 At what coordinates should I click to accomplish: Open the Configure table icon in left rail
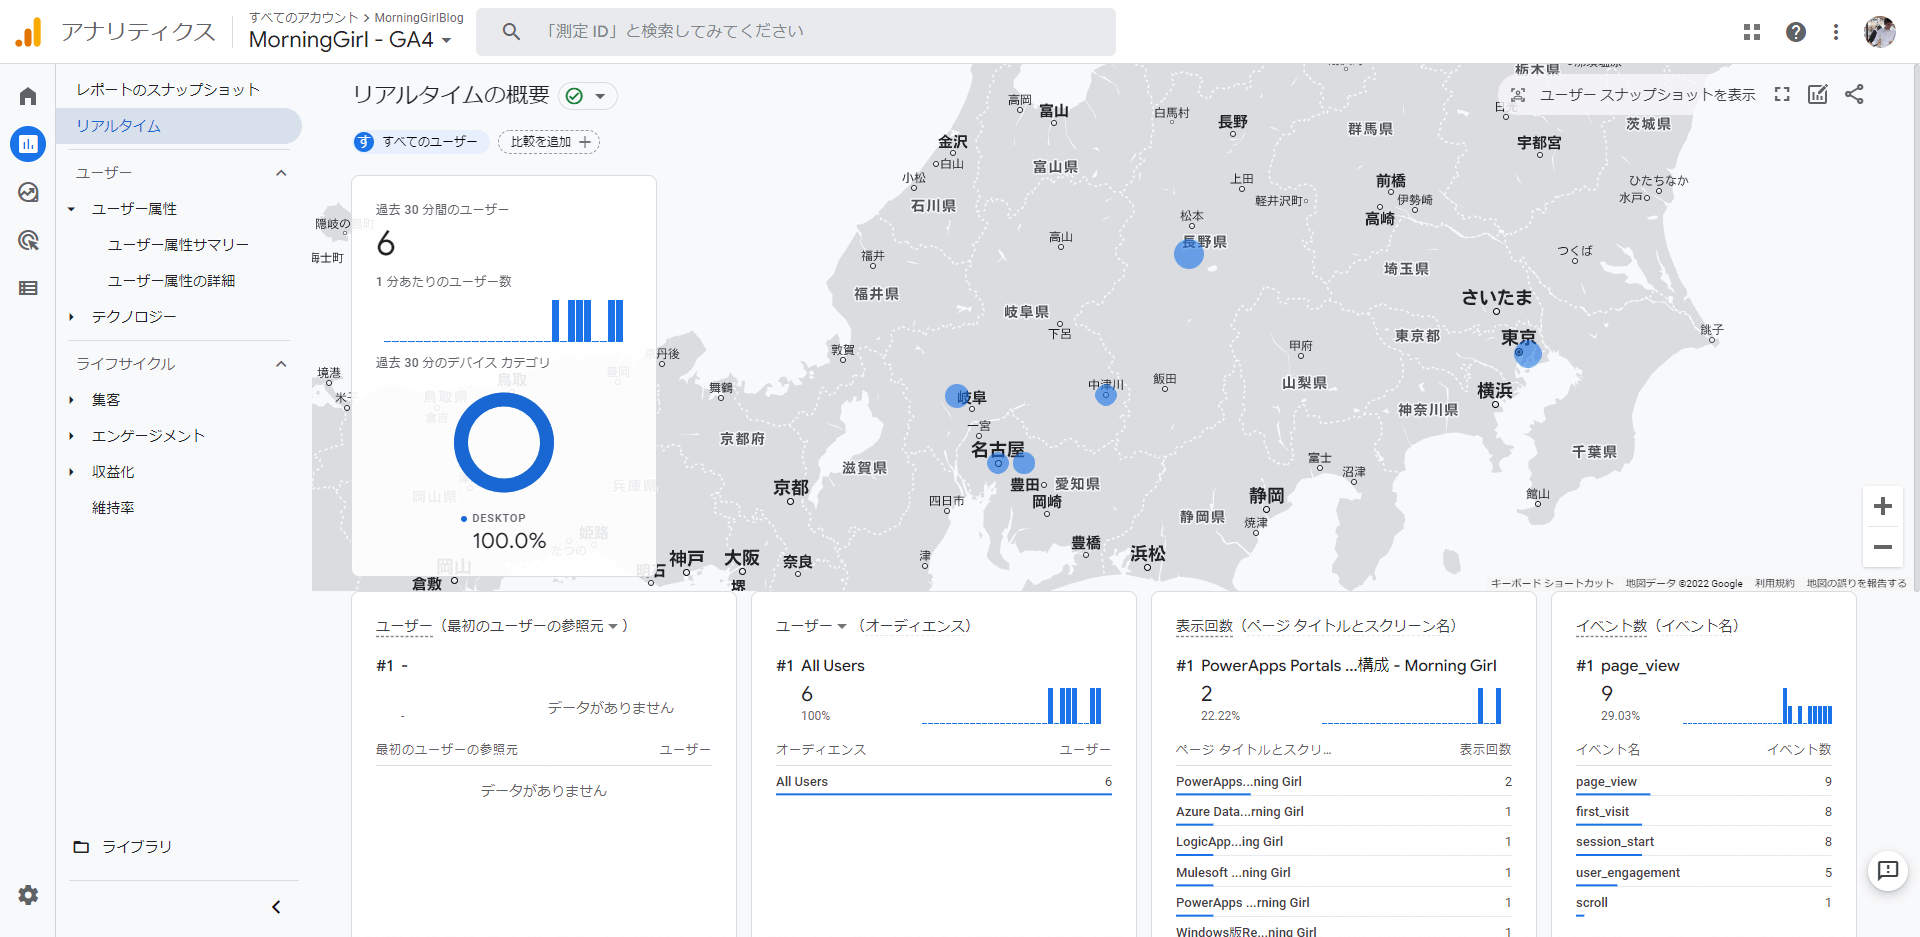pyautogui.click(x=28, y=288)
